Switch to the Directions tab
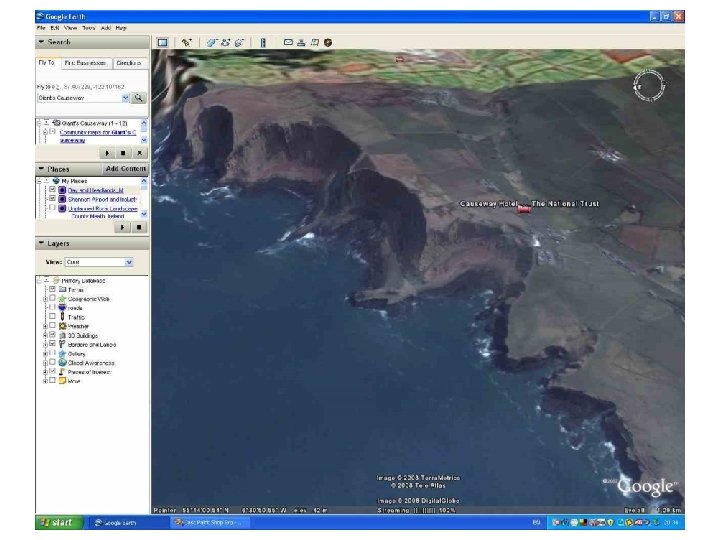 129,63
